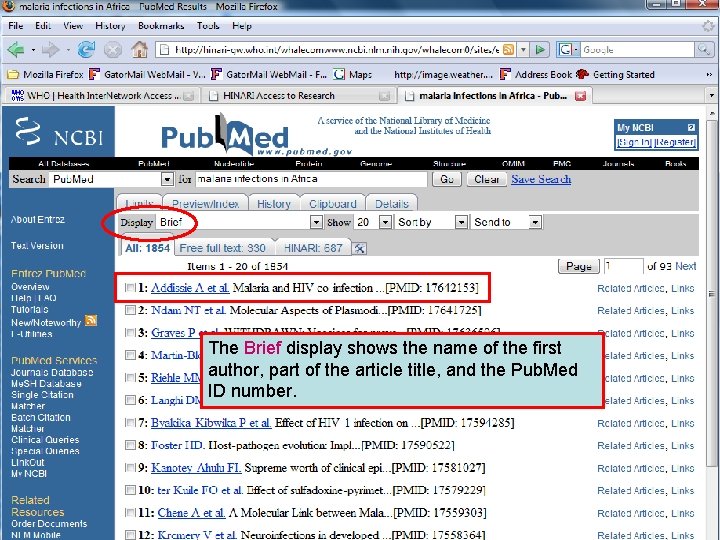Open the address bar history dropdown arrow
Screen dimensions: 720x540
pos(523,50)
